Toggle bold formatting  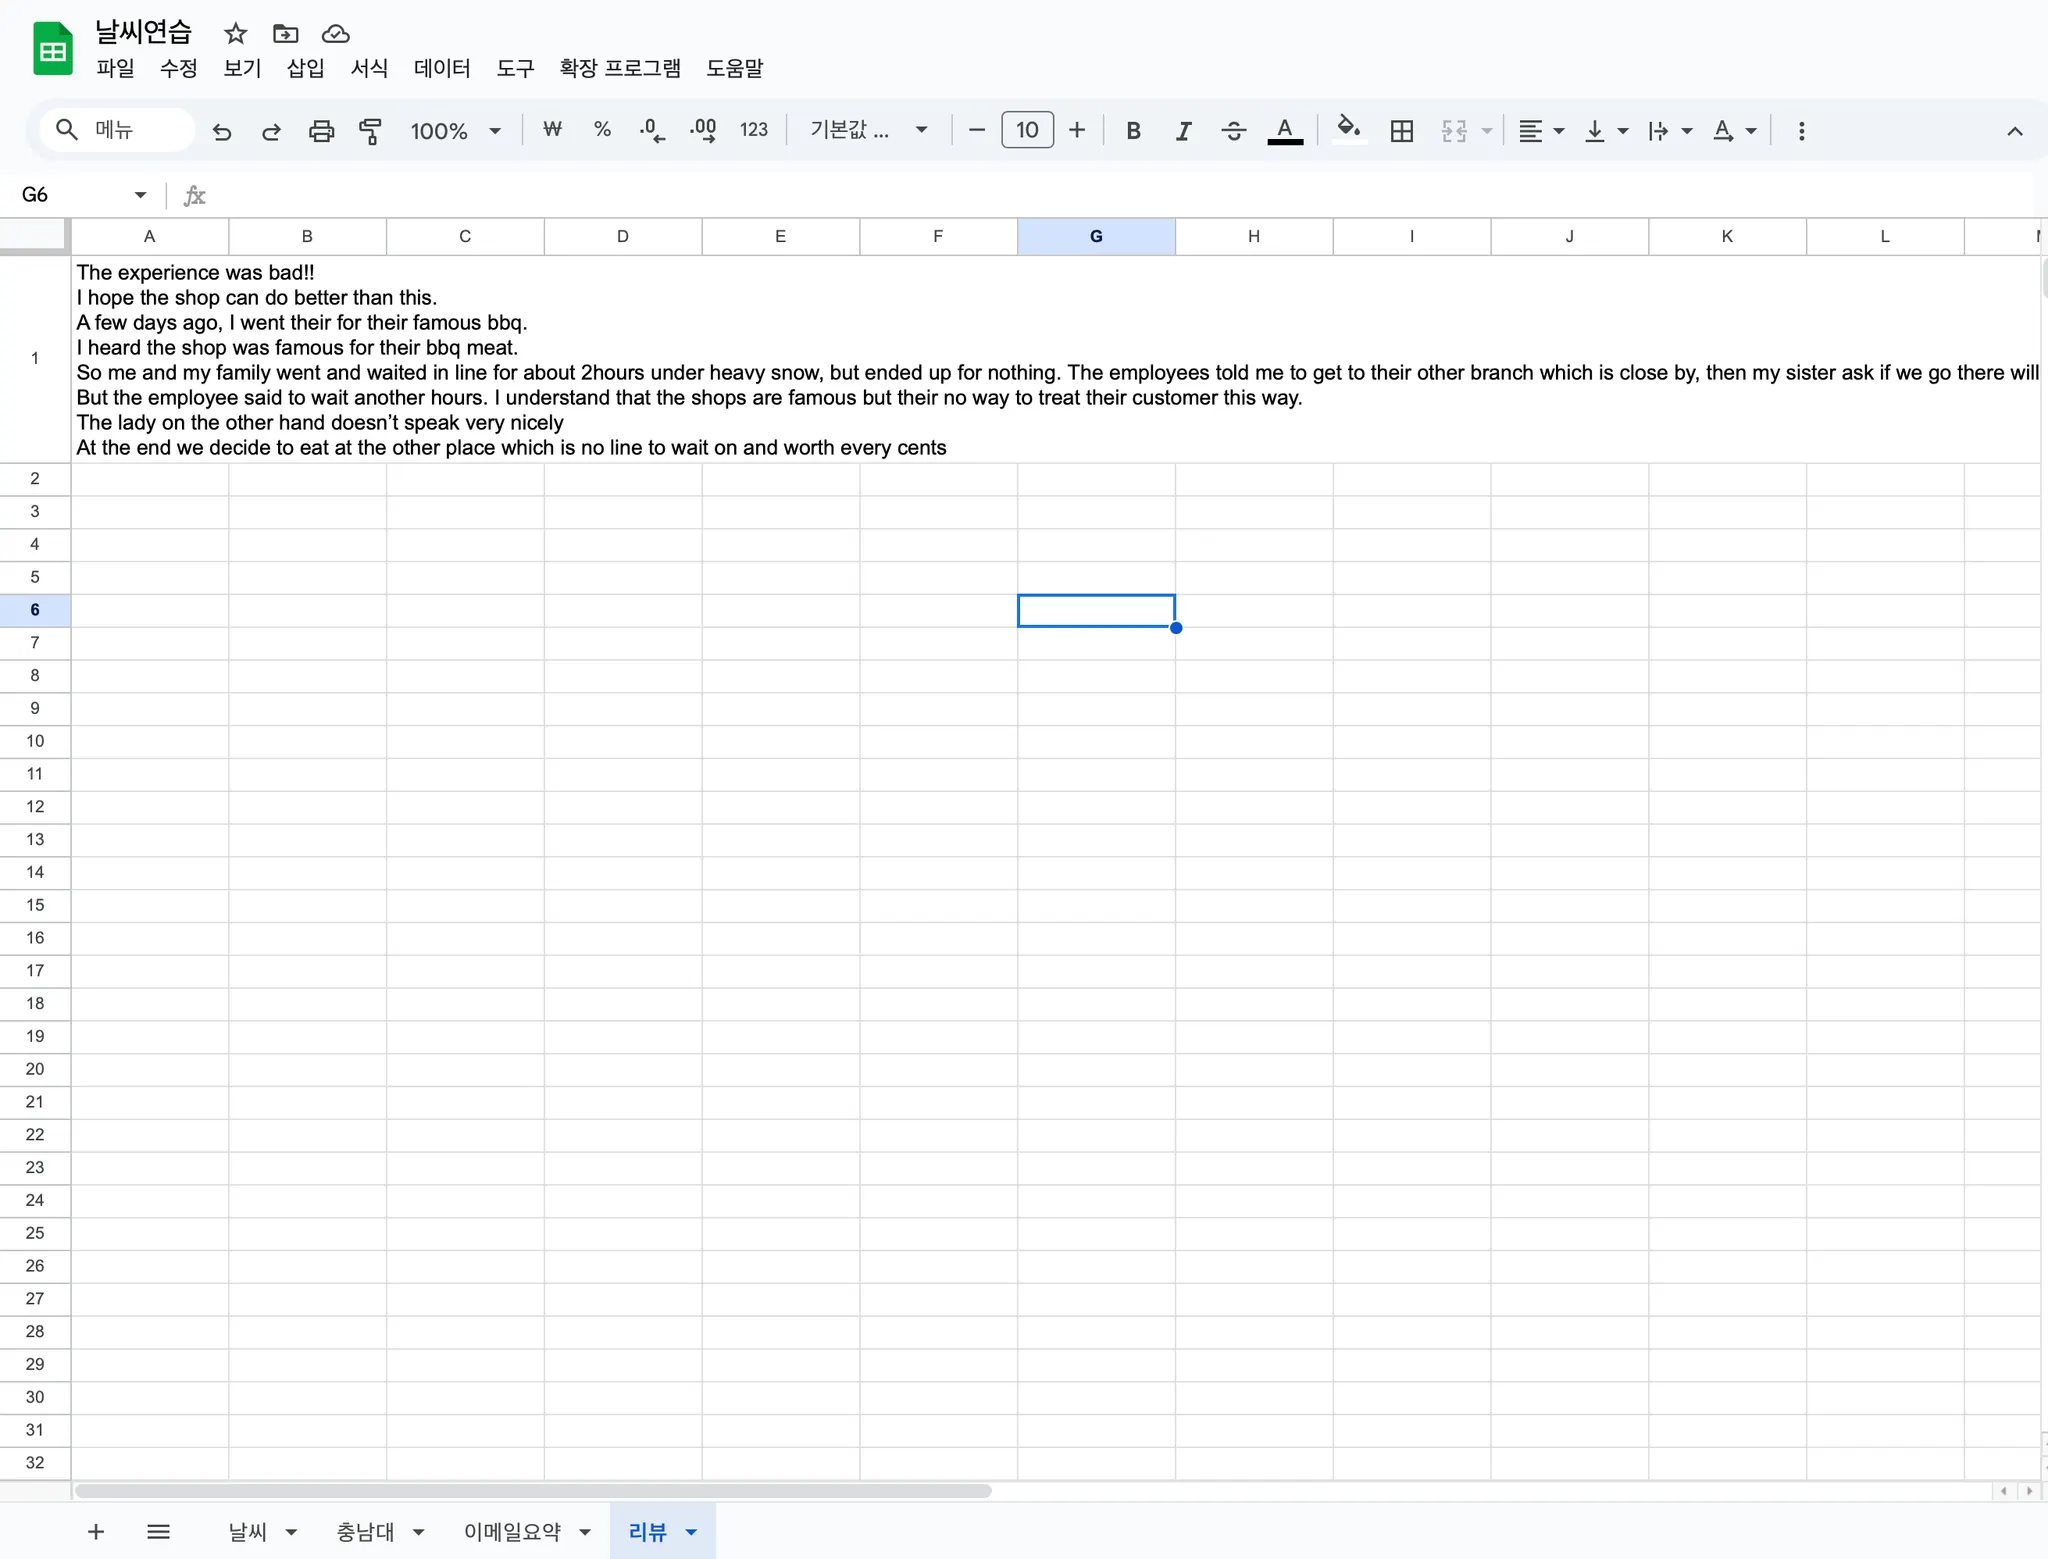1133,131
